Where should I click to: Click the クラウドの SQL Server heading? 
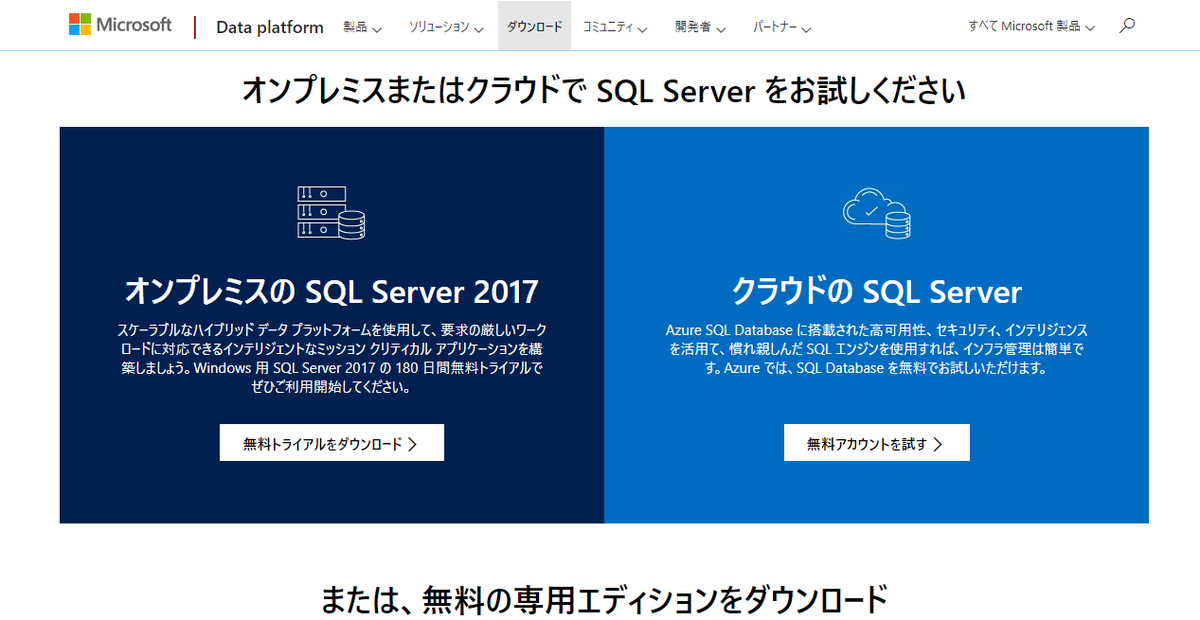[x=877, y=291]
